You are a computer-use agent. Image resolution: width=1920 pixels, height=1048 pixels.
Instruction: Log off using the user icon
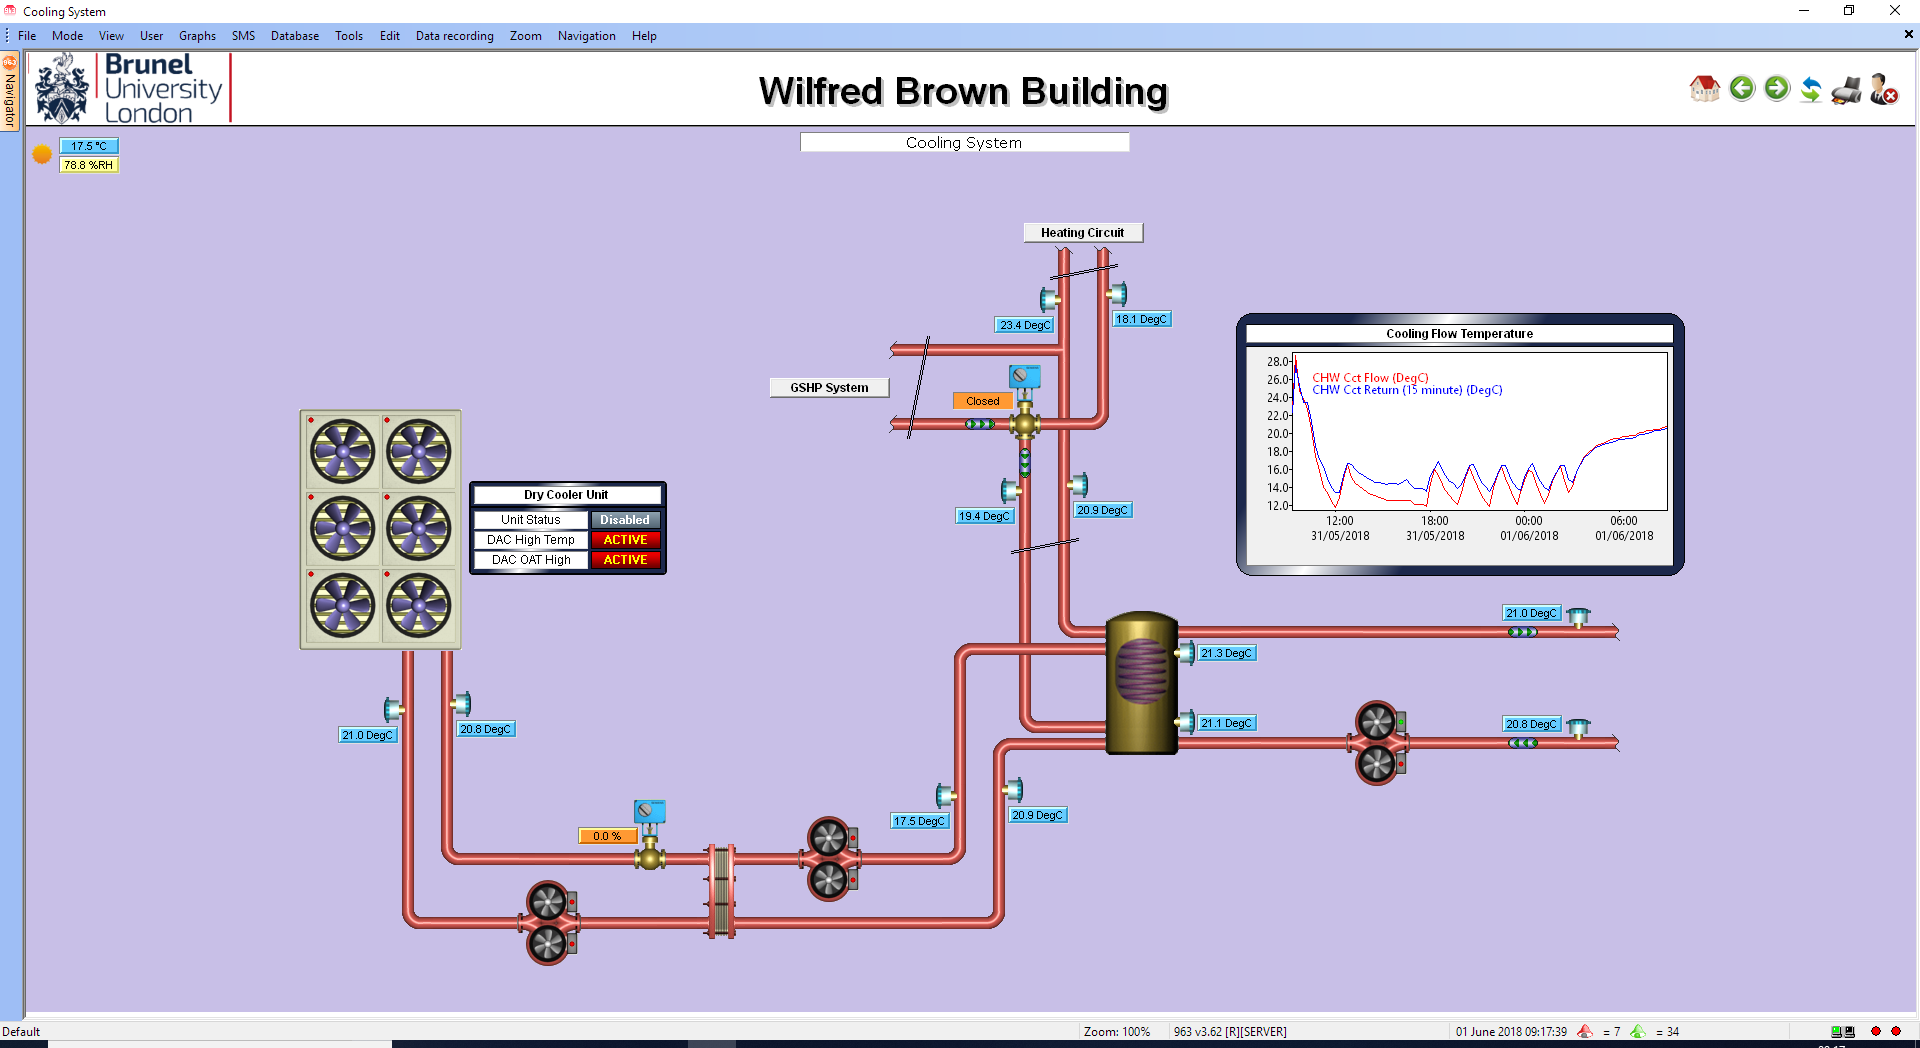[x=1884, y=89]
